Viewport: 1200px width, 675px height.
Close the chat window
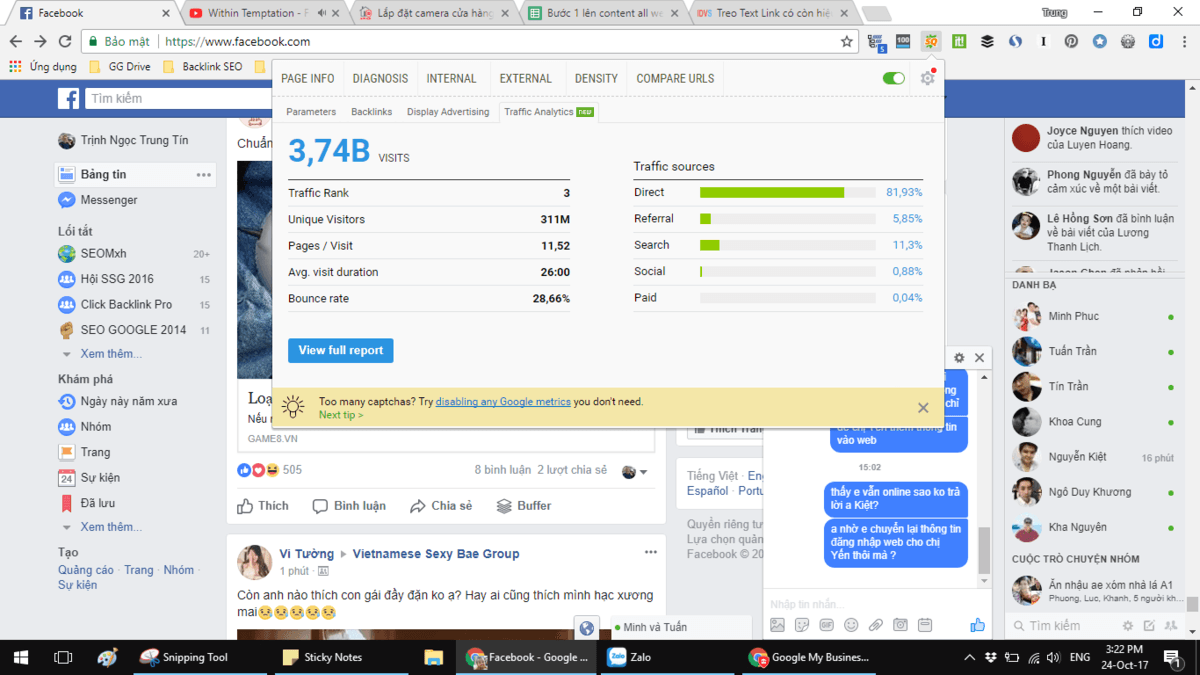pos(980,358)
